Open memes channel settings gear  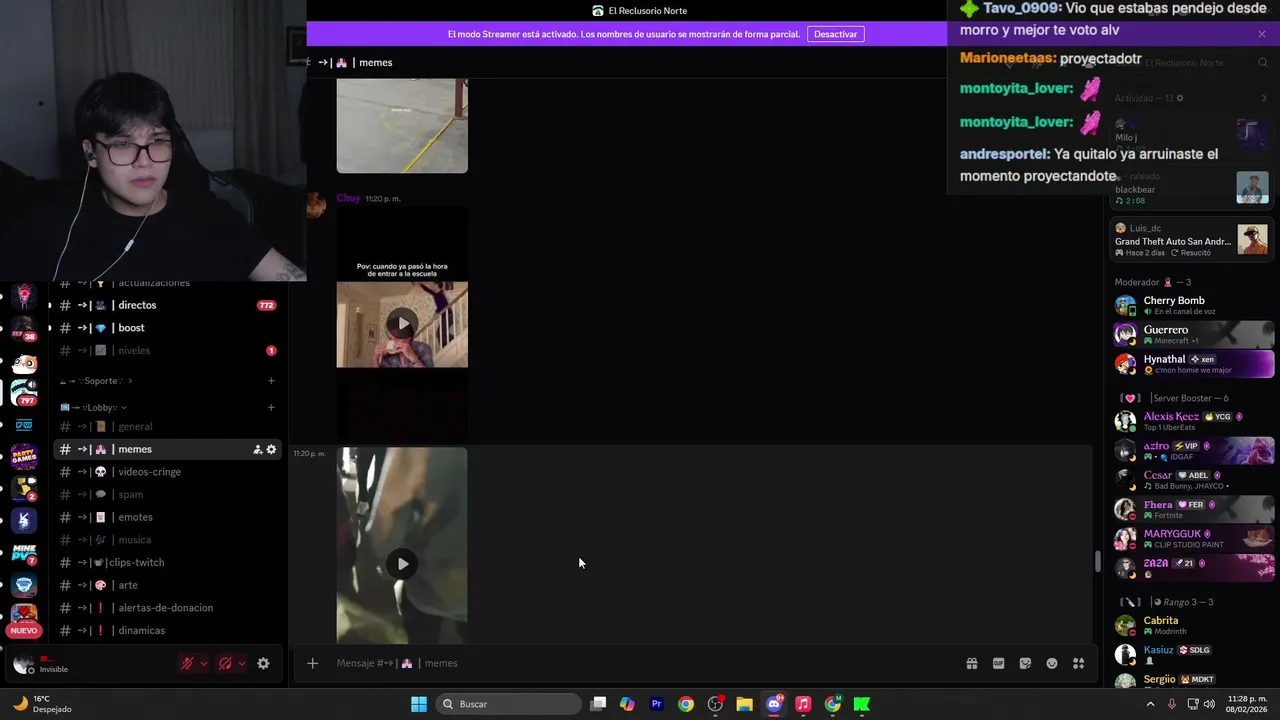(271, 449)
